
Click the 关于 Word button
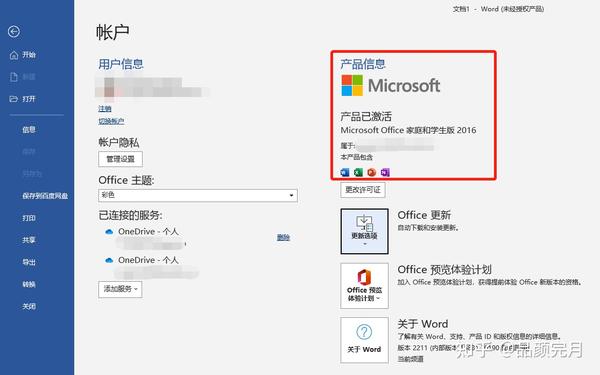pyautogui.click(x=365, y=340)
